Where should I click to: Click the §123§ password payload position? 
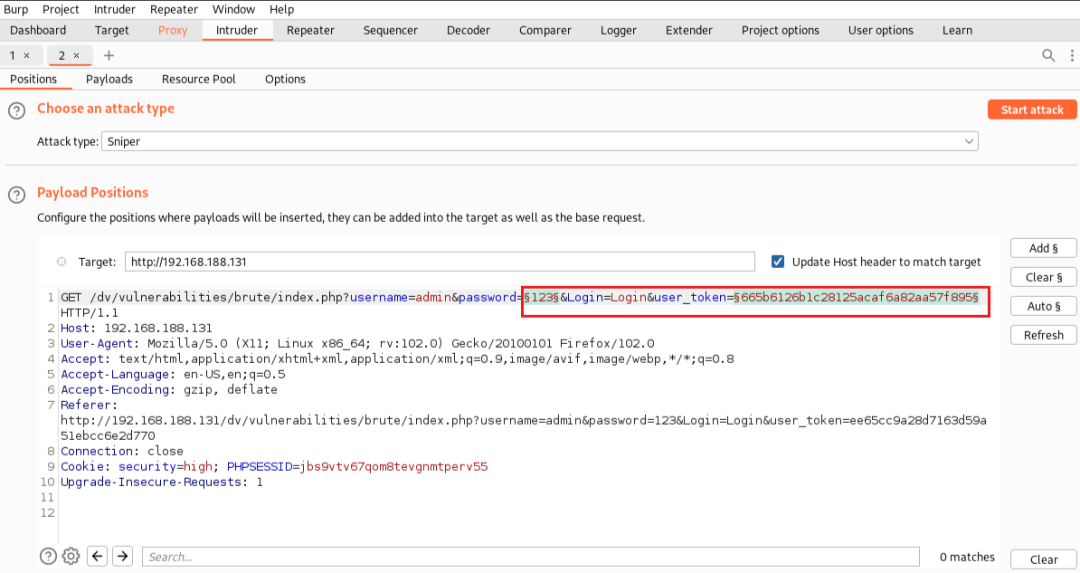click(541, 298)
